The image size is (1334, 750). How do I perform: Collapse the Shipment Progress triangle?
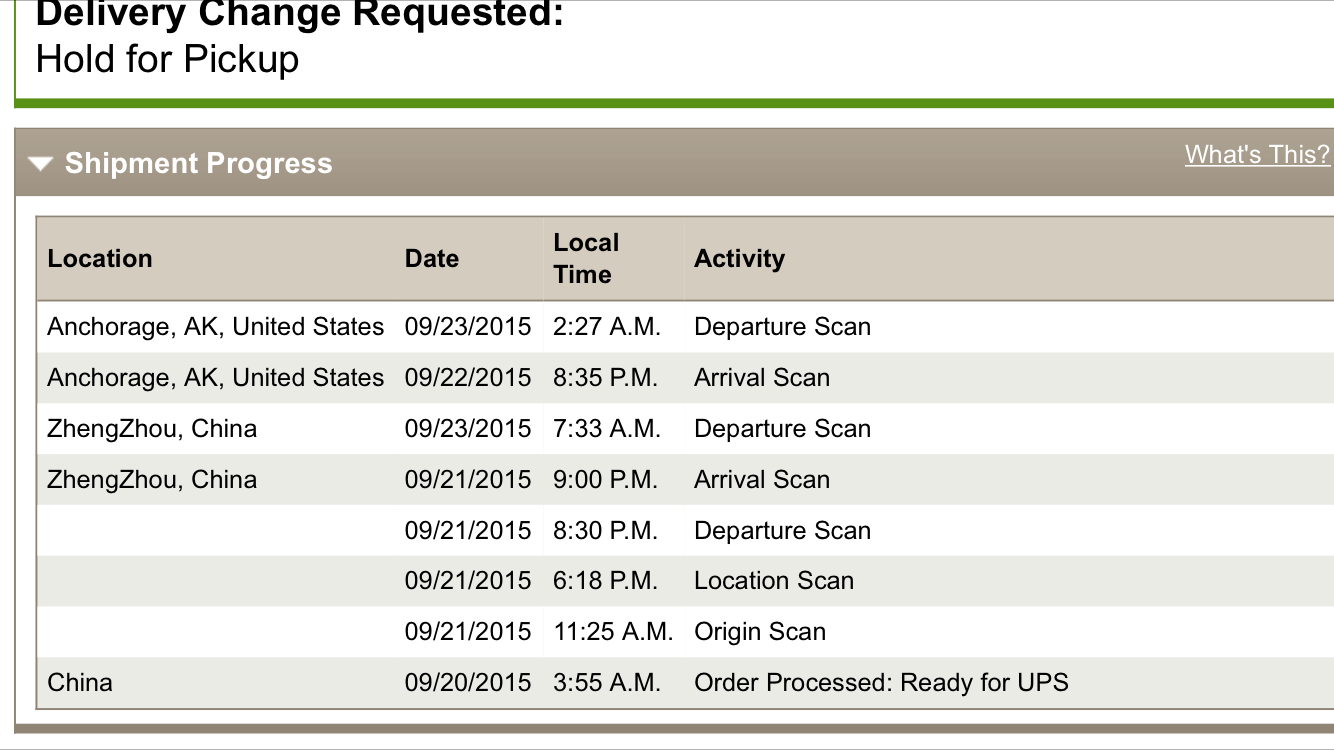click(x=40, y=164)
